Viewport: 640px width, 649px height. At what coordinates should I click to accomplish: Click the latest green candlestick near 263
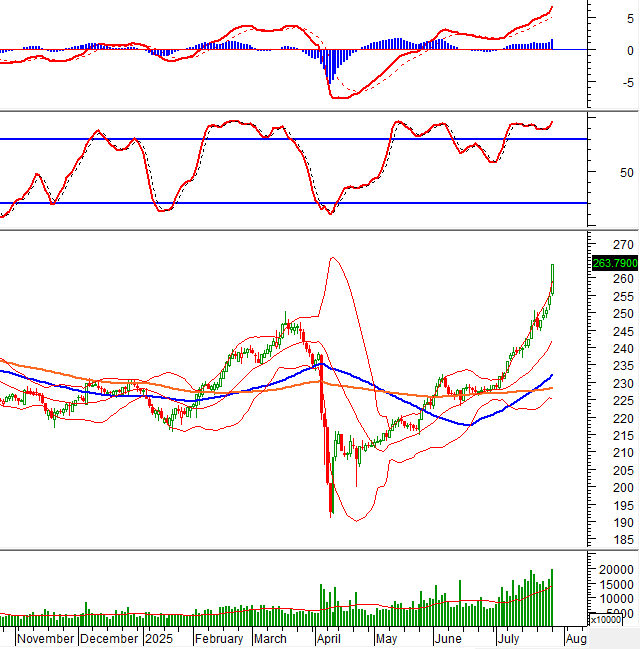(x=552, y=279)
